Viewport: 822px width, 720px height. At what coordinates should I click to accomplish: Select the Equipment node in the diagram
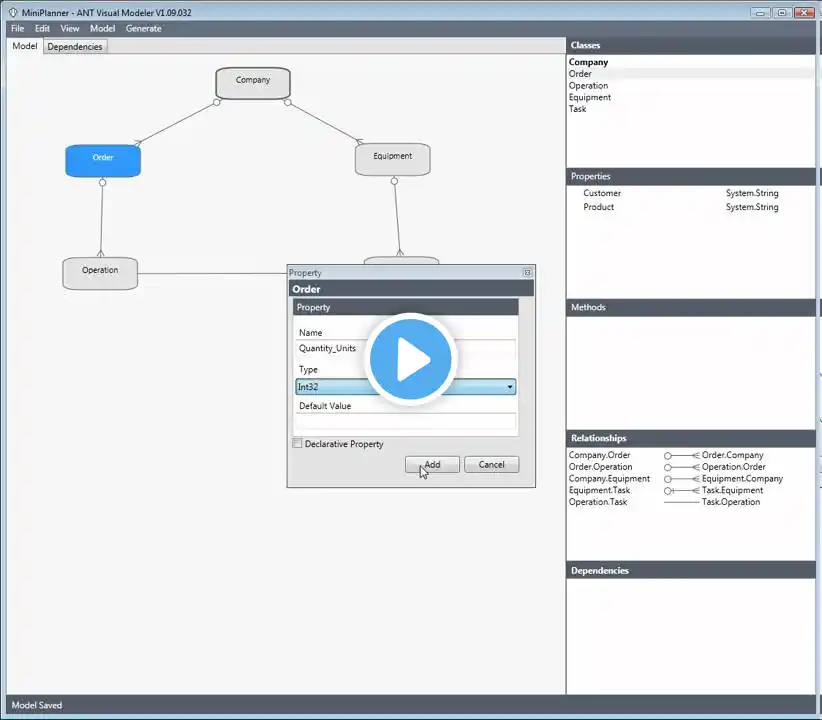[x=393, y=159]
